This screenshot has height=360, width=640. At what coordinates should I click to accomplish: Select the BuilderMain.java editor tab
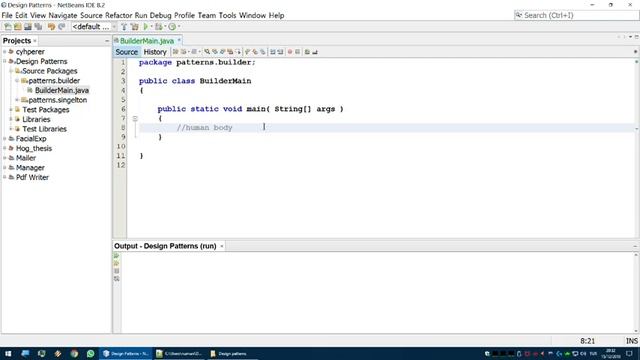coord(147,41)
